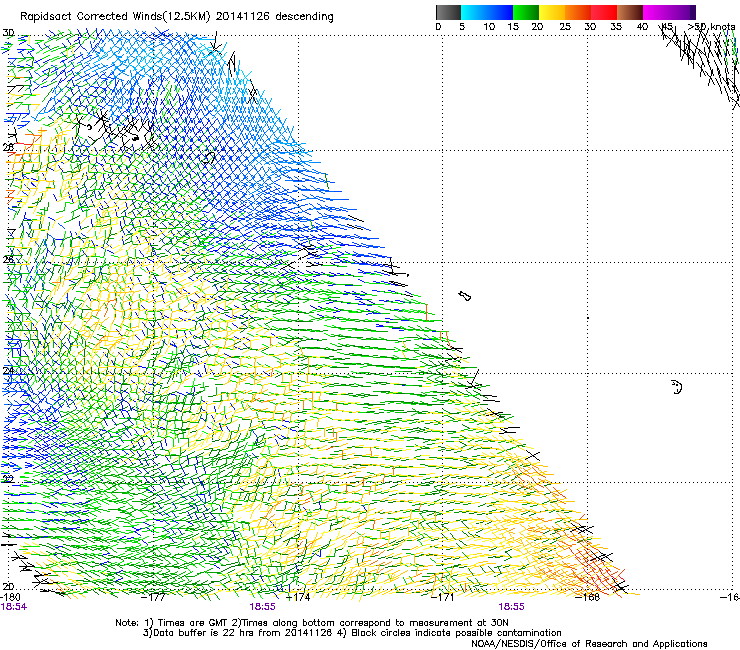
Task: Click the cyan-blue 5-15 knots color band
Action: click(x=487, y=12)
